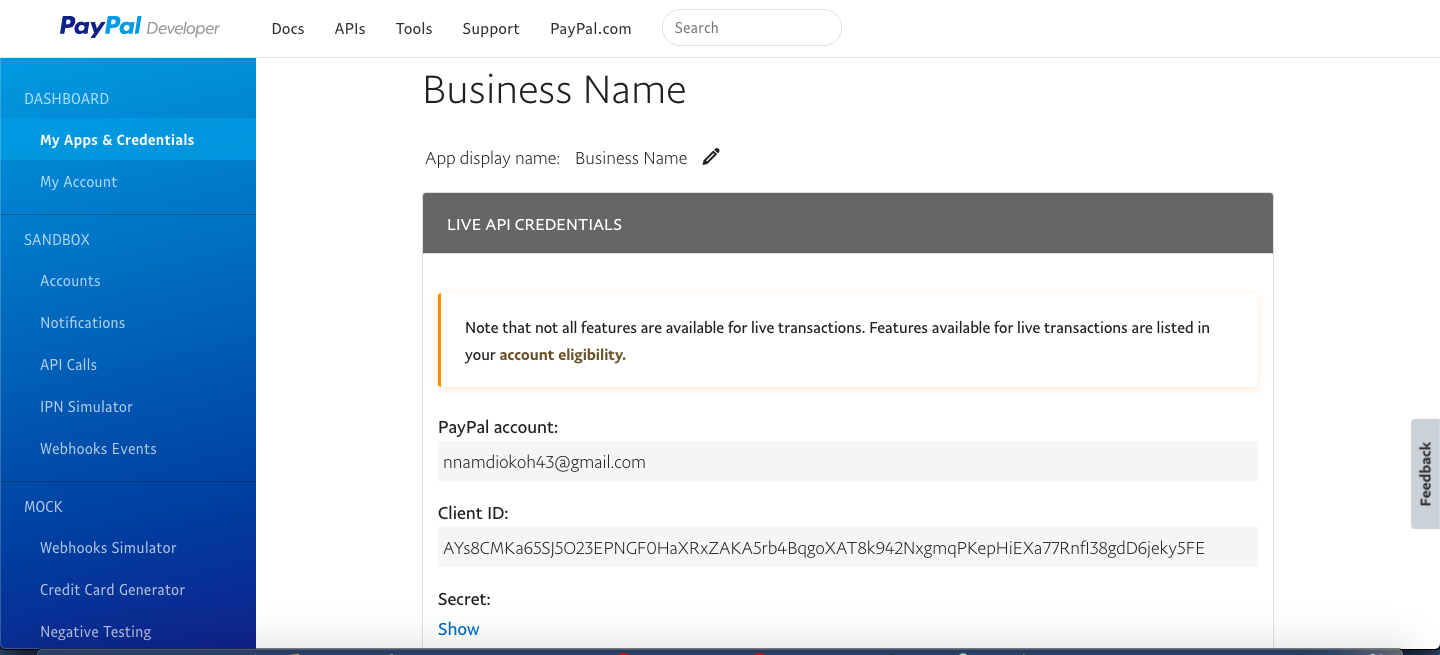This screenshot has width=1440, height=655.
Task: Click the Business Name page title
Action: tap(554, 89)
